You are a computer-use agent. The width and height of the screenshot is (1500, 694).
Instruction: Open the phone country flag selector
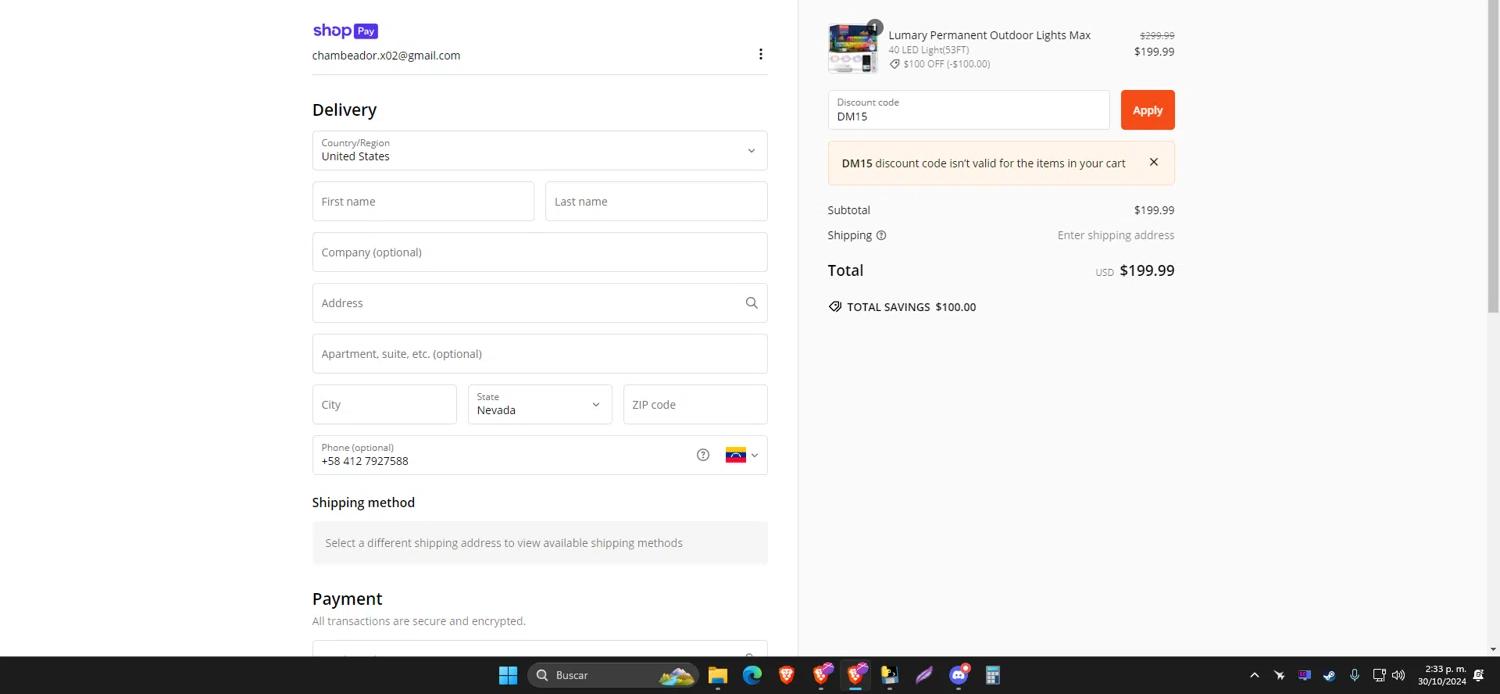click(x=741, y=455)
